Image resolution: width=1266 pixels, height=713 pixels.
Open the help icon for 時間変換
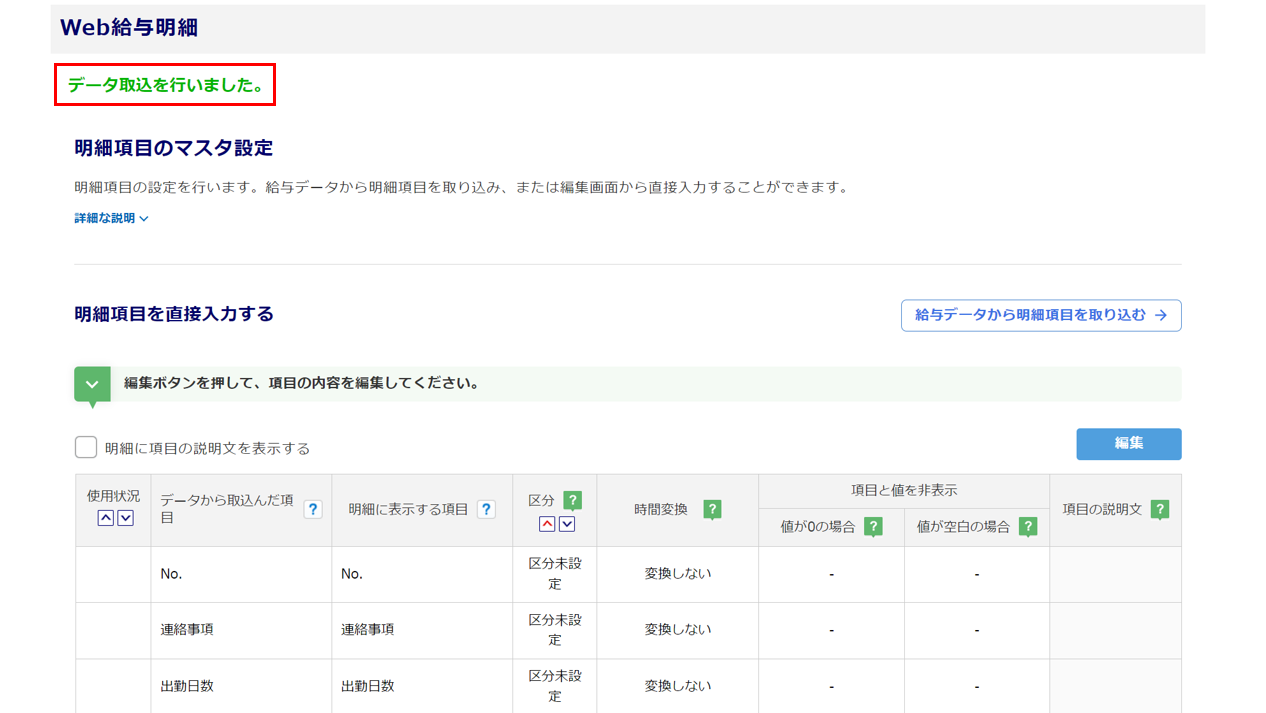(x=712, y=509)
